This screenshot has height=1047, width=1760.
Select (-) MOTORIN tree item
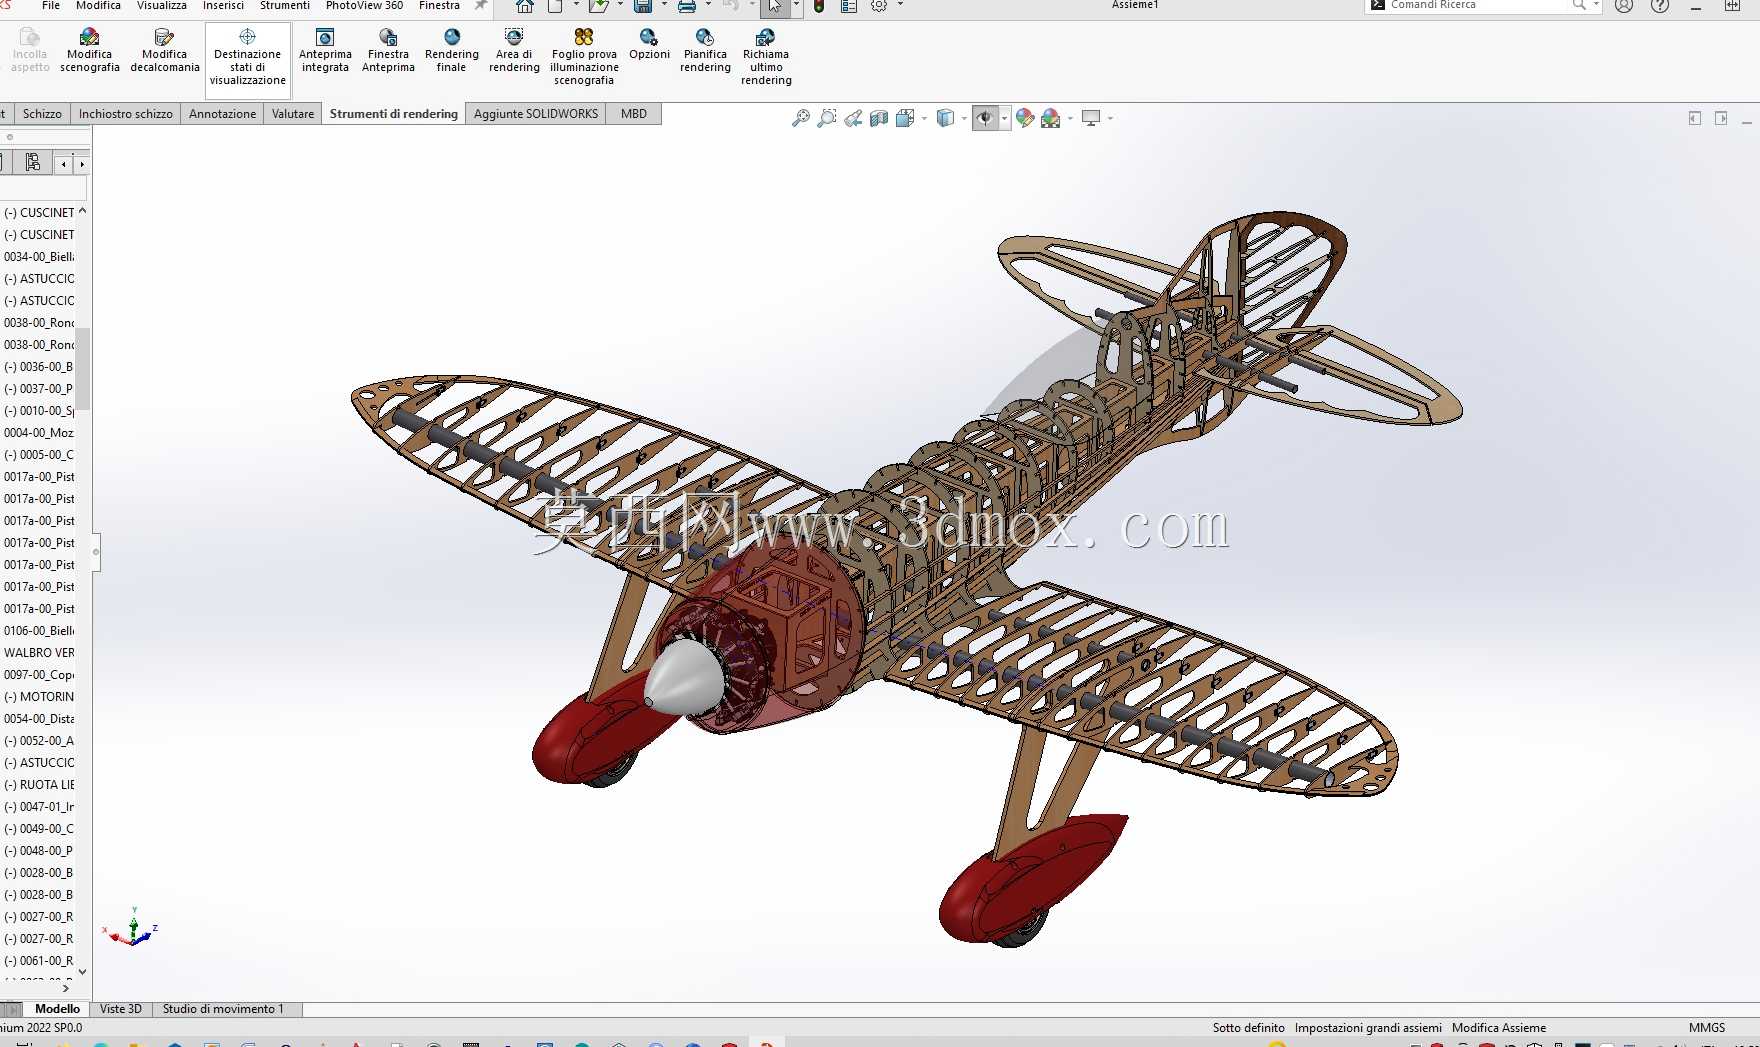pyautogui.click(x=39, y=697)
